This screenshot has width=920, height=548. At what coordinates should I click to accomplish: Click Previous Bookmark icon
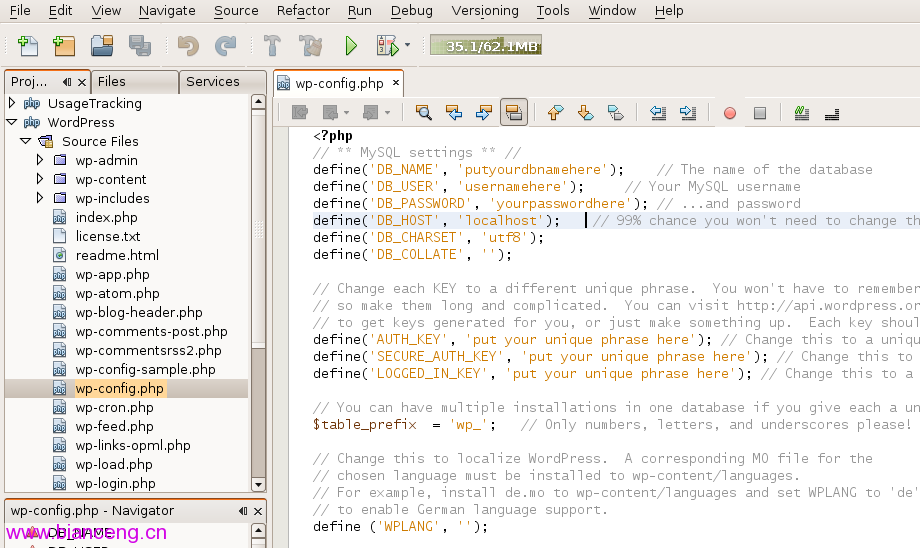pos(555,113)
